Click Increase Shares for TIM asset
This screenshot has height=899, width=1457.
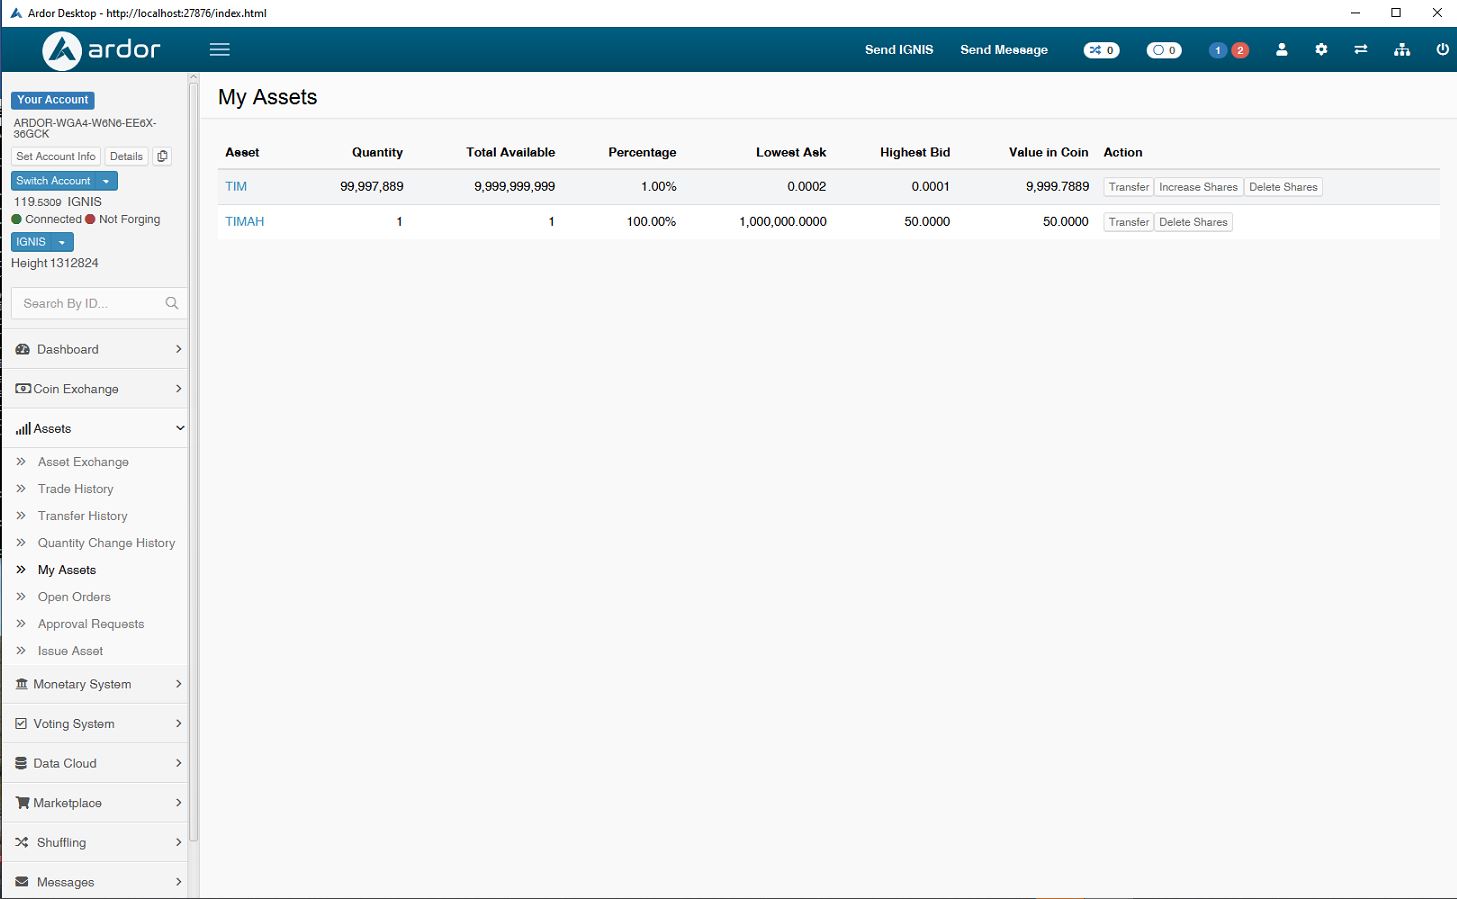(1198, 187)
